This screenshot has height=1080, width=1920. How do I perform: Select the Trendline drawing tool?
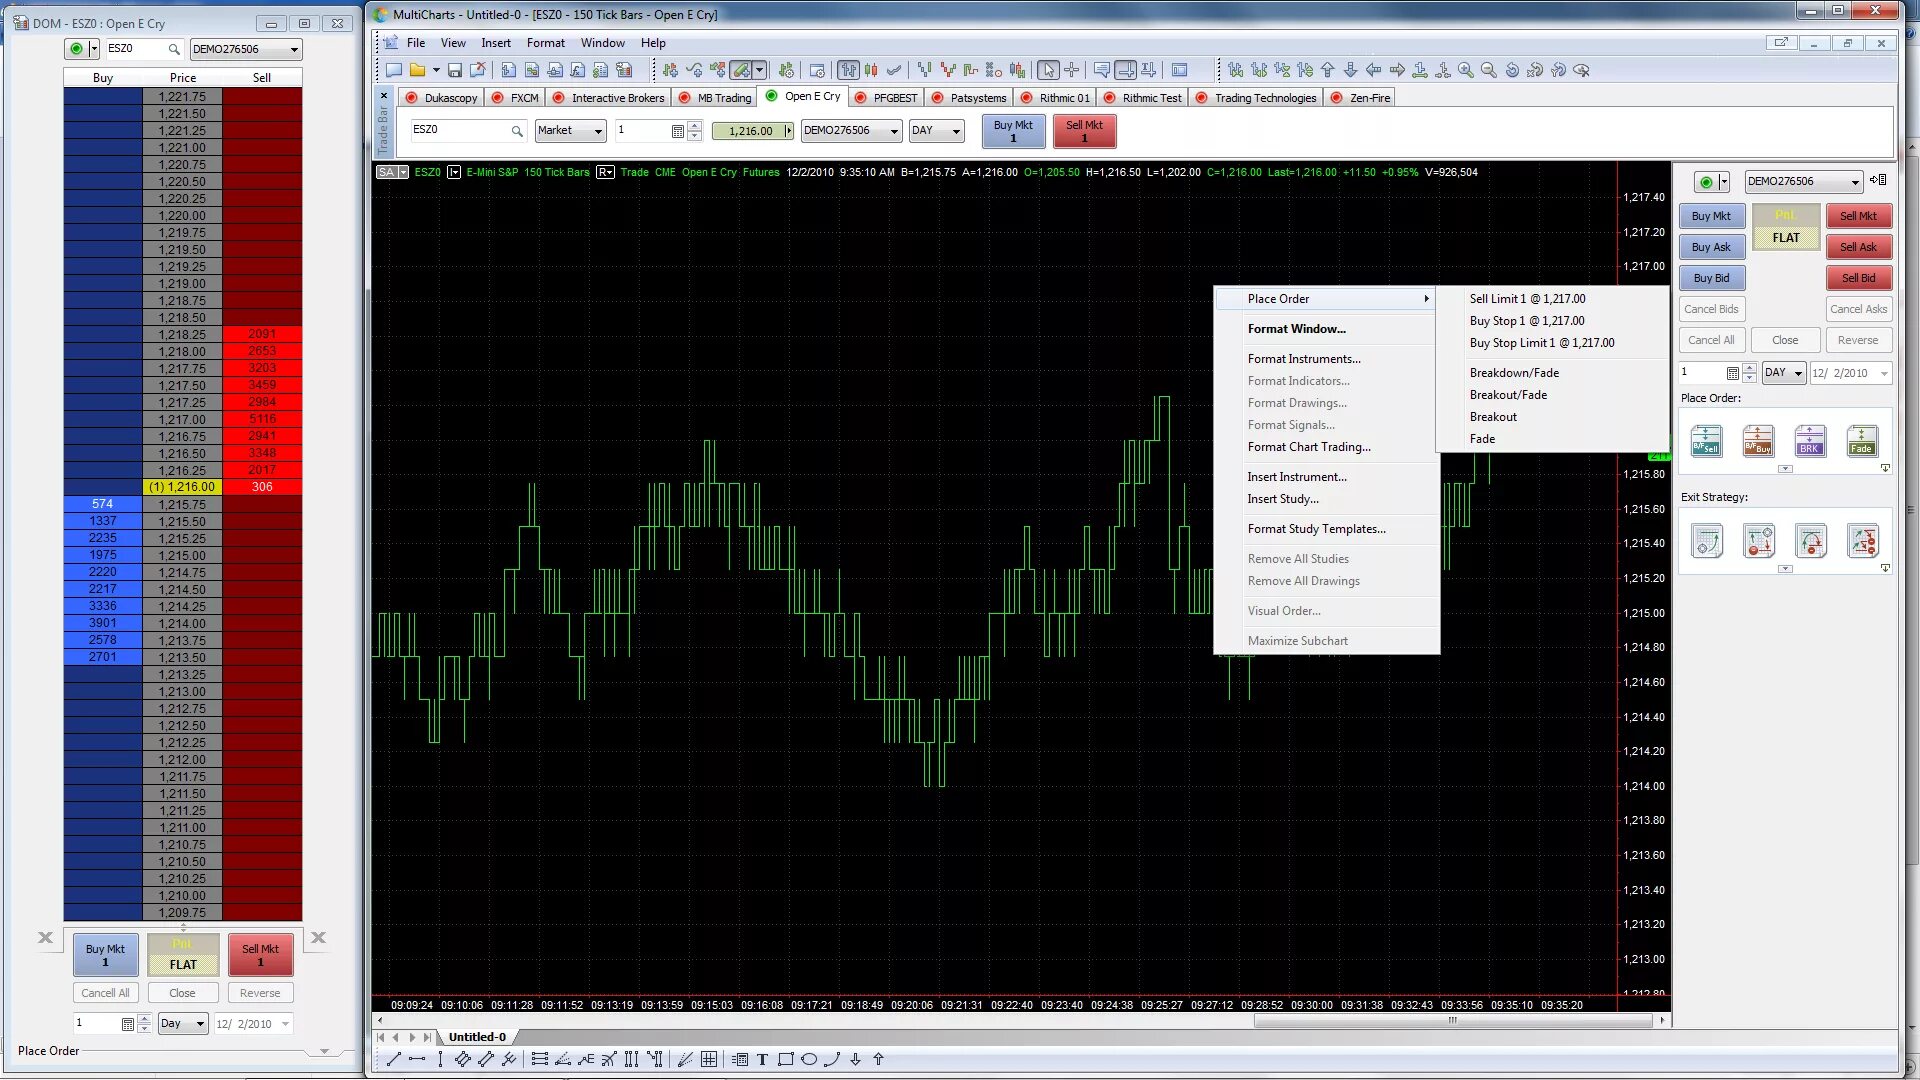point(392,1058)
